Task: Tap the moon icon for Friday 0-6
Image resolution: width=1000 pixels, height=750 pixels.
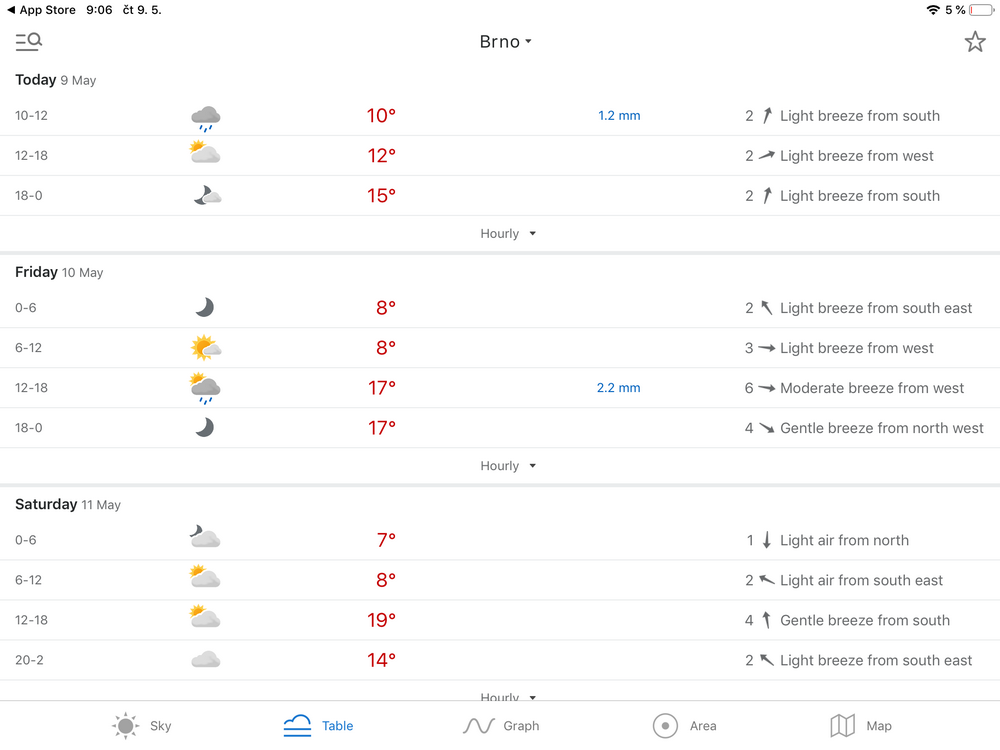Action: [205, 308]
